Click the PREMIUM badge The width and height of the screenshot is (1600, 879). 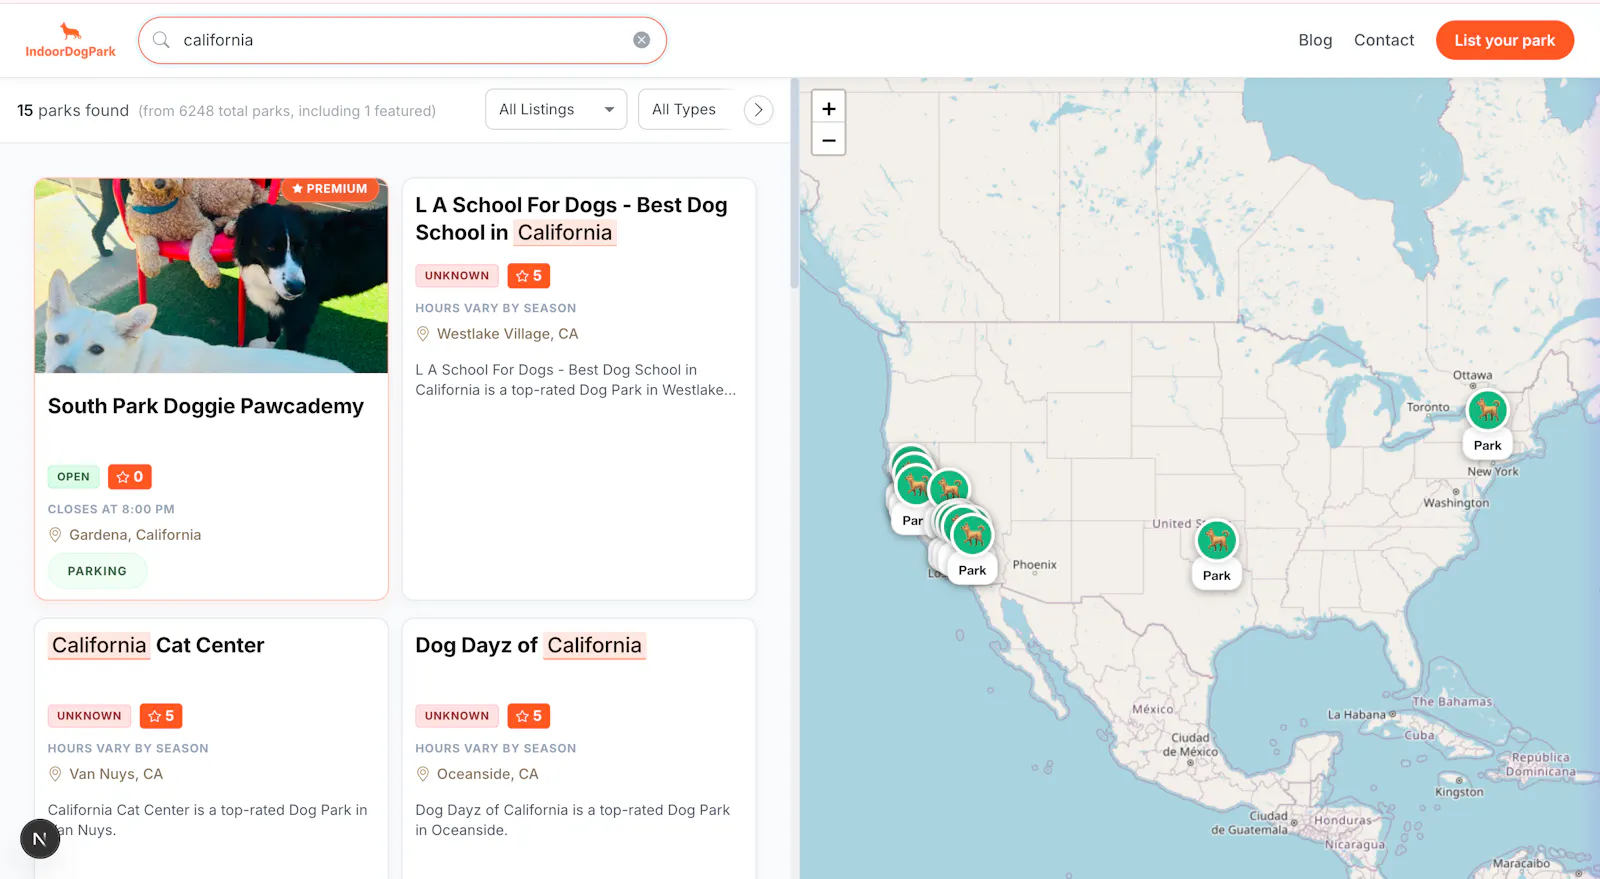pos(330,189)
